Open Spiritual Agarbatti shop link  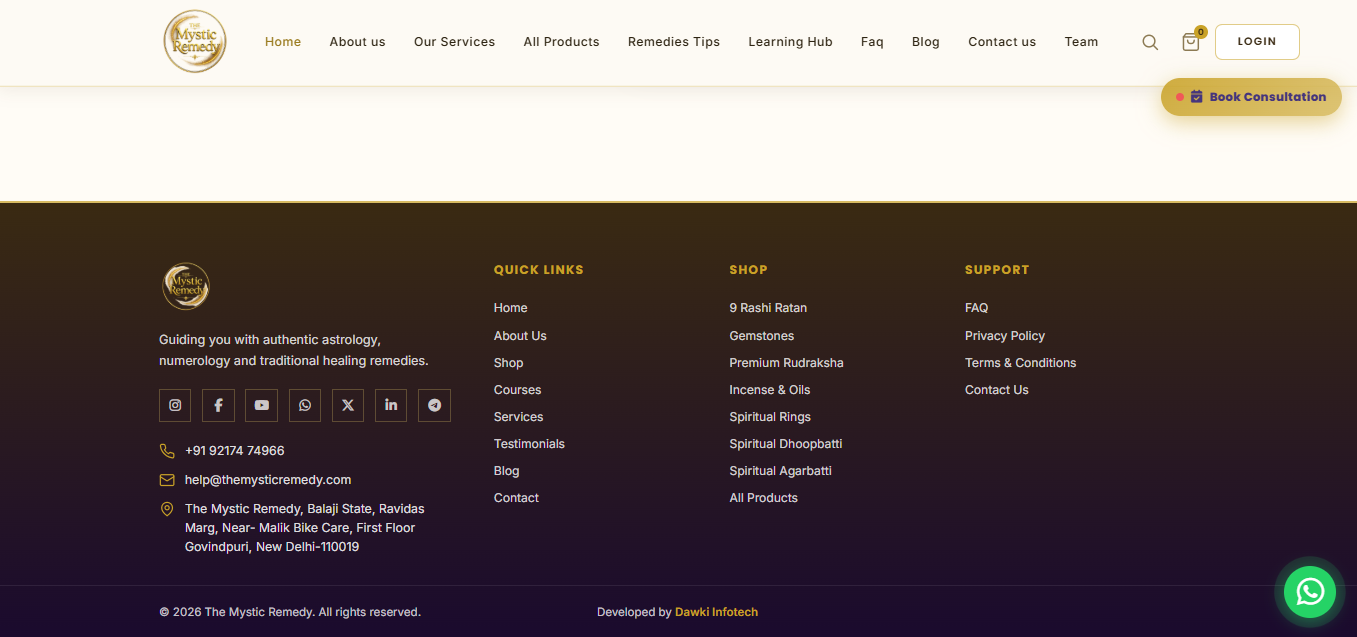click(x=781, y=471)
